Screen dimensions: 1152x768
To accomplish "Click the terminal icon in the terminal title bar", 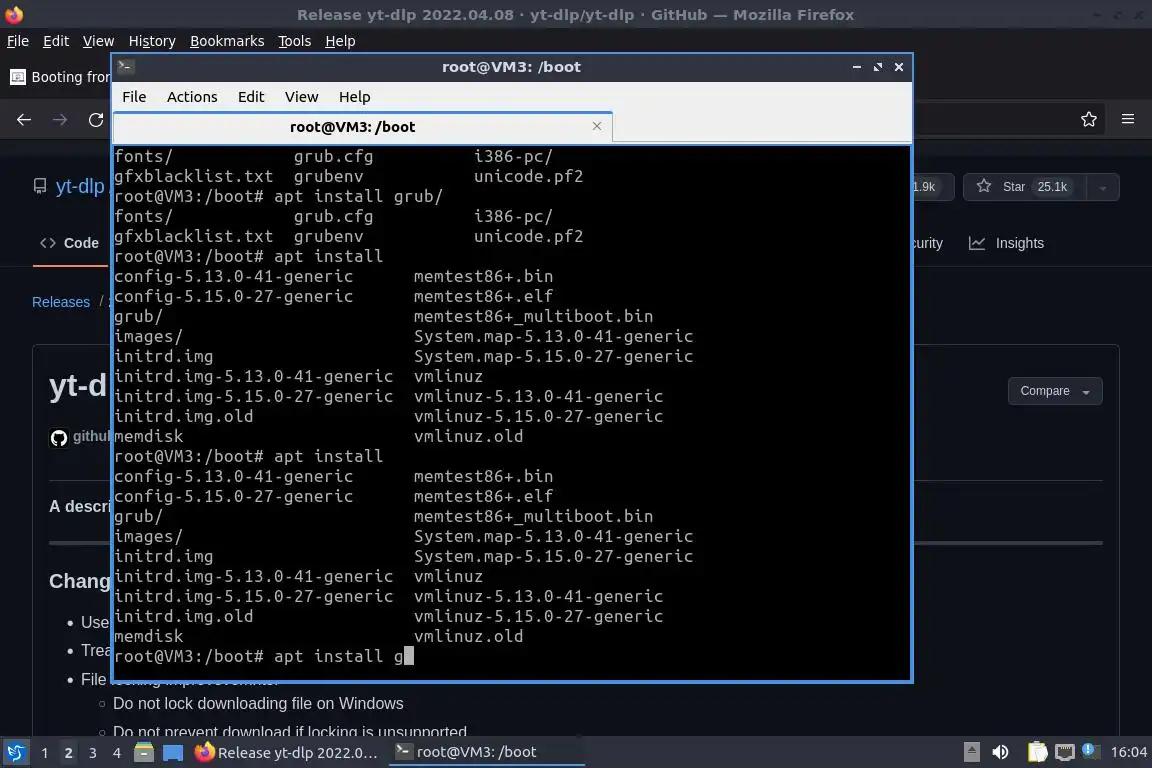I will [x=125, y=67].
